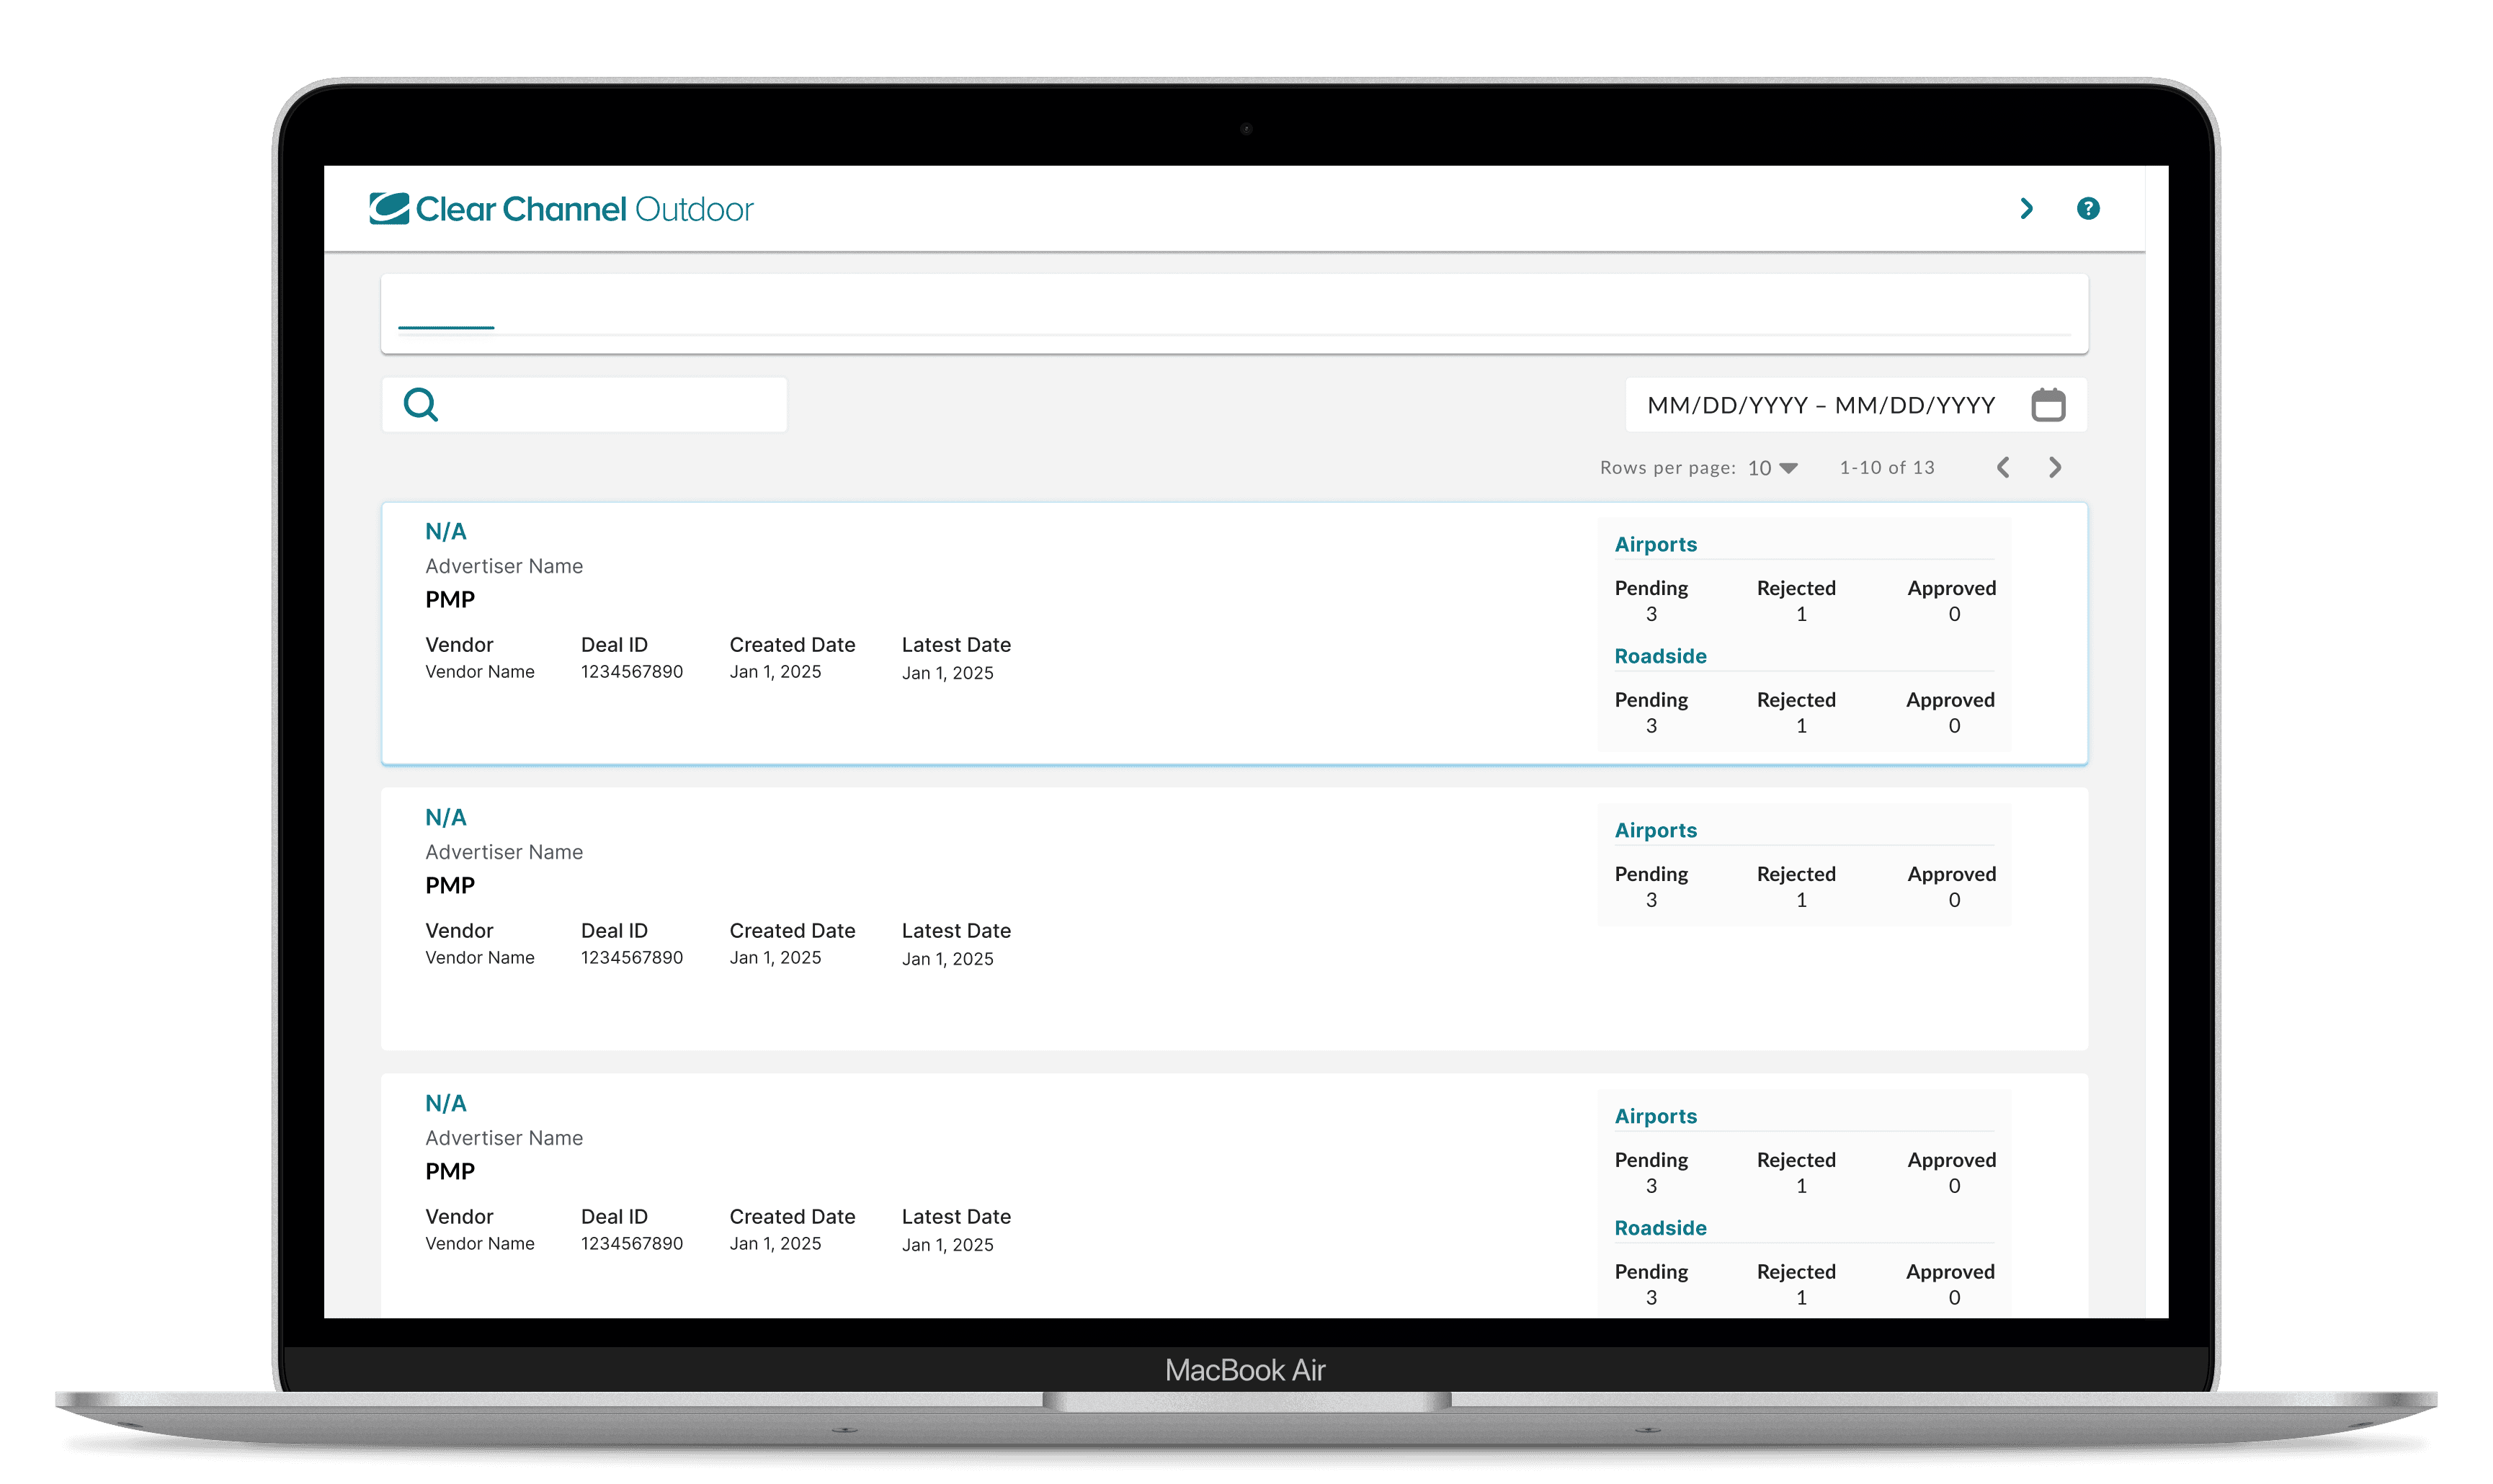Viewport: 2493px width, 1484px height.
Task: Click the 1-10 of 13 pagination label
Action: click(x=1886, y=468)
